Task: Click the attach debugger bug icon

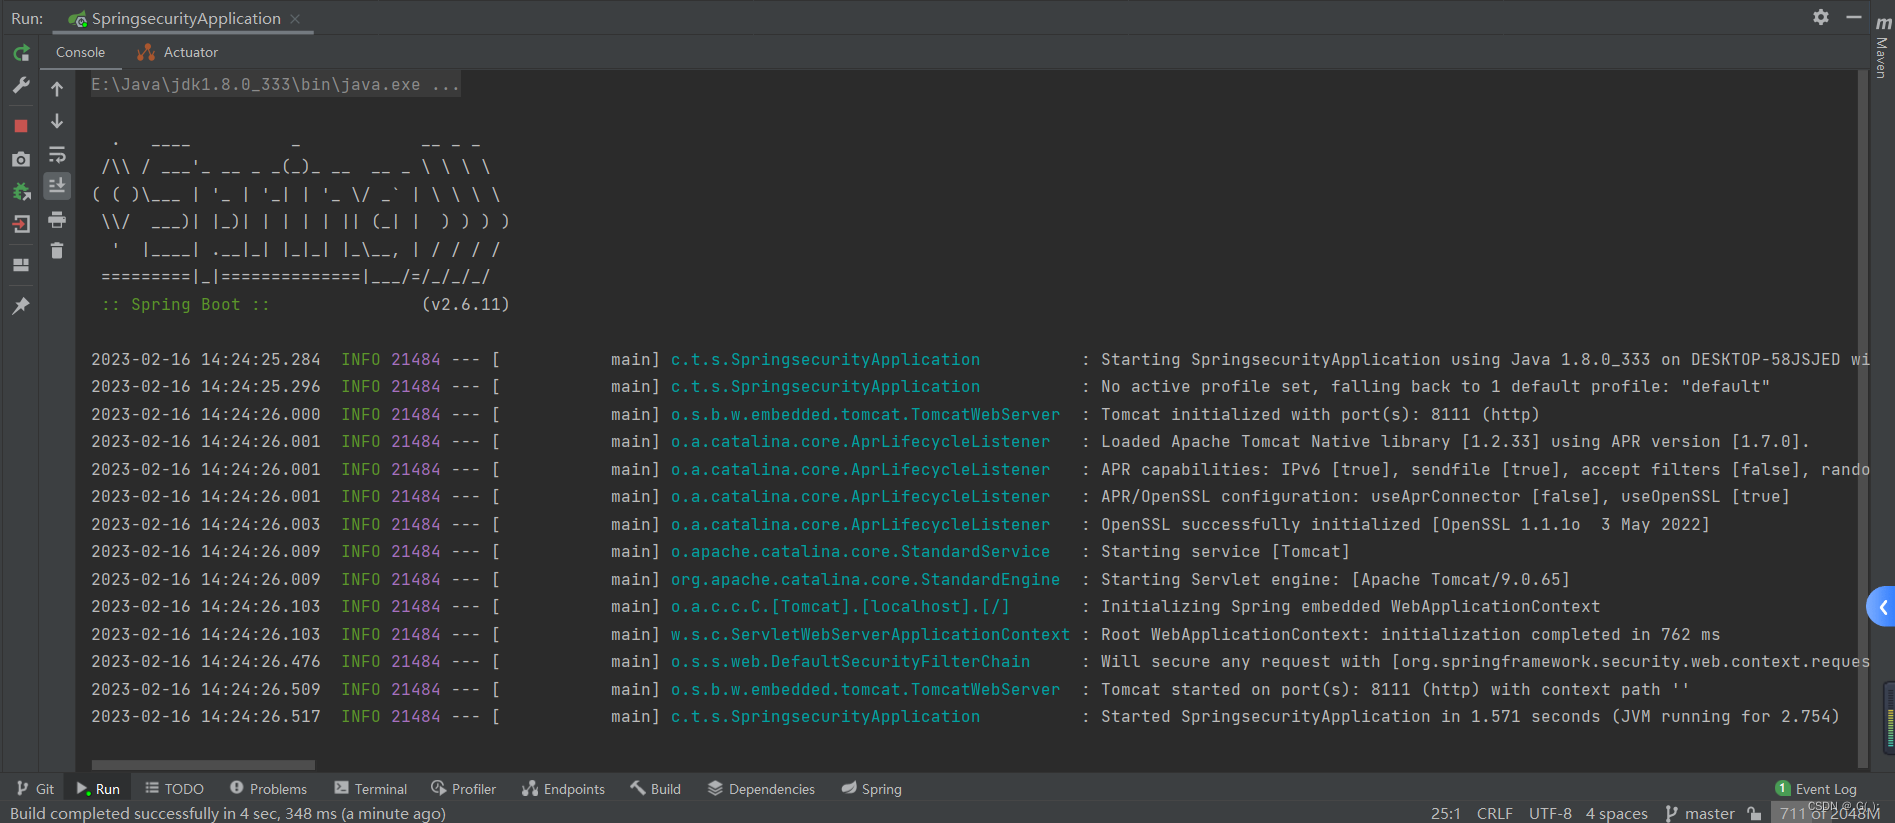Action: 21,192
